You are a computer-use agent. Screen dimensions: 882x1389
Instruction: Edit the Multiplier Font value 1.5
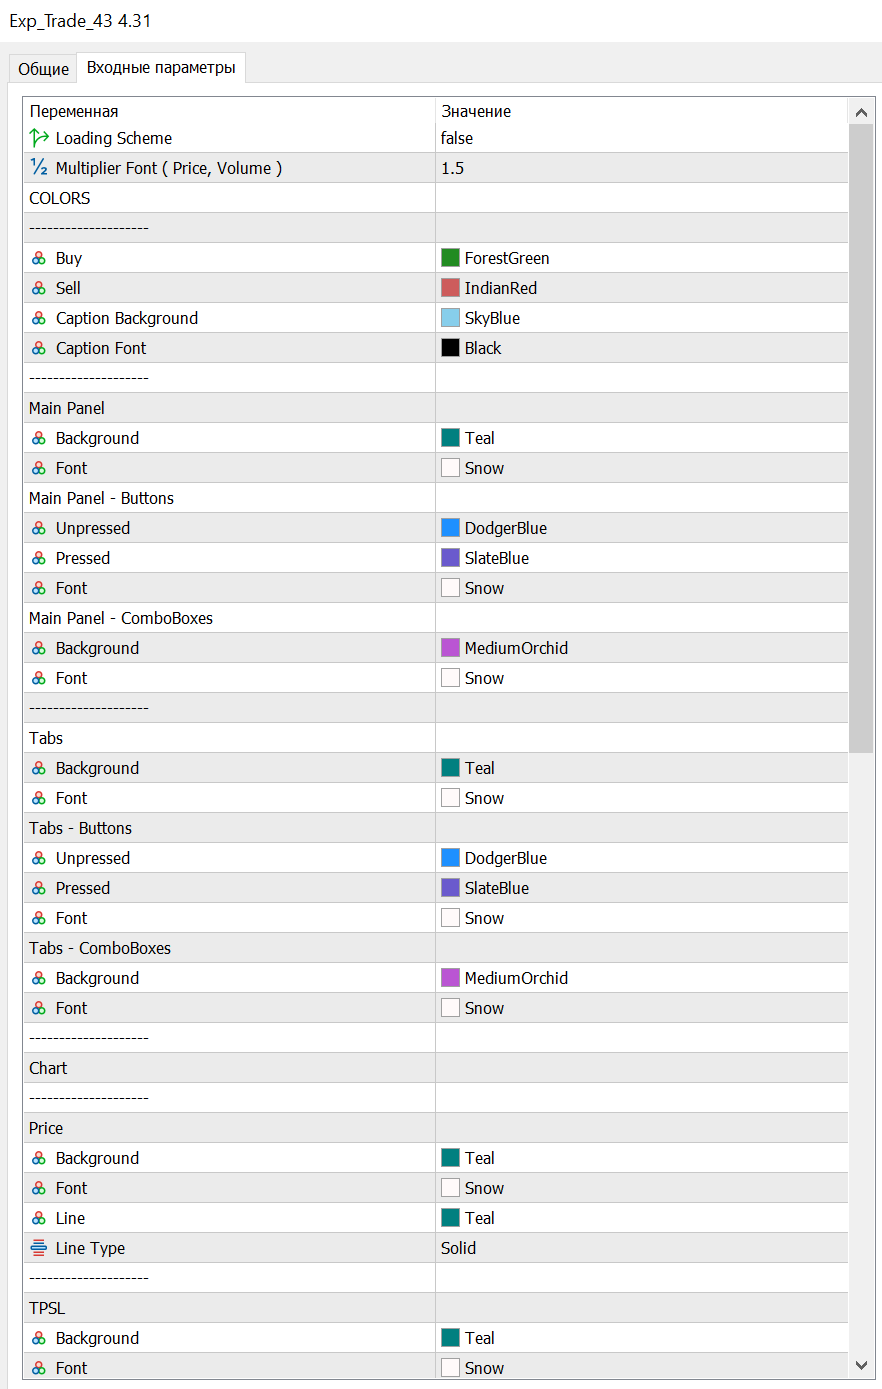[x=641, y=168]
